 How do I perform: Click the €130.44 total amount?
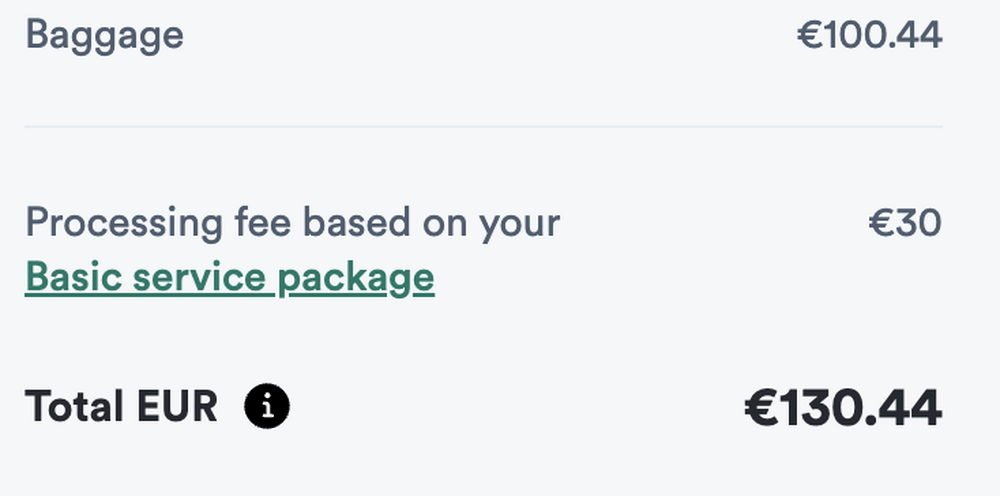(843, 408)
